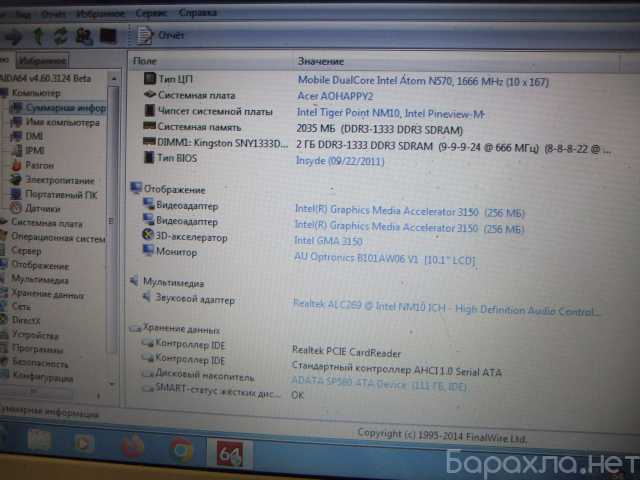Open the file explorer taskbar icon
Image resolution: width=640 pixels, height=480 pixels.
[x=39, y=440]
